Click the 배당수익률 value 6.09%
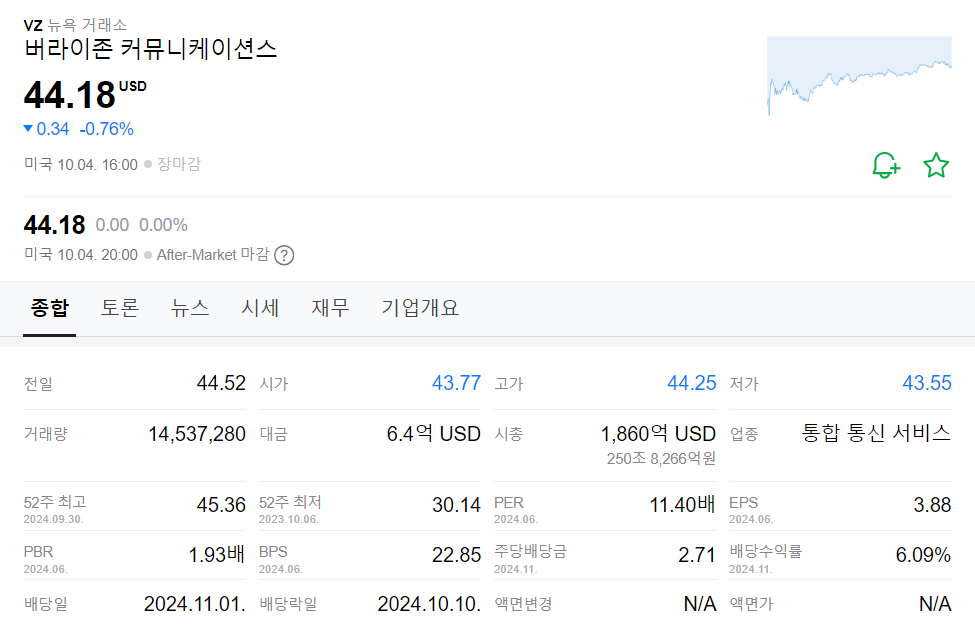Screen dimensions: 975x630 pyautogui.click(x=923, y=555)
